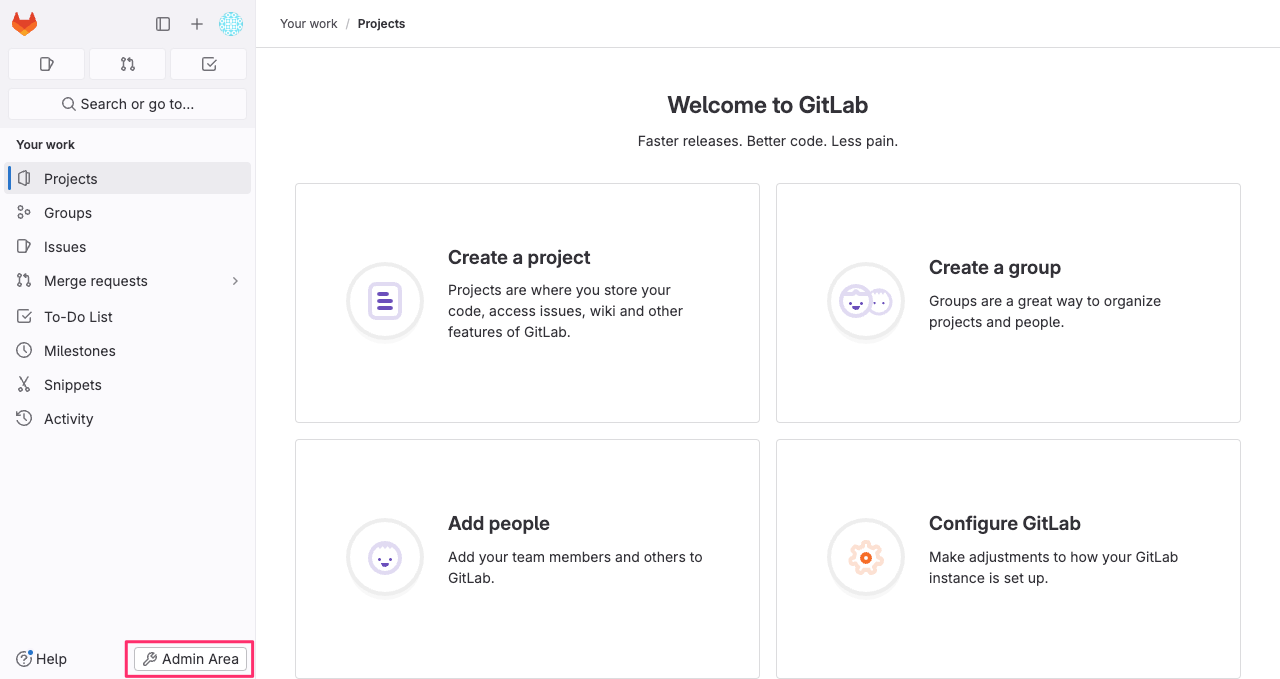Open assigned issues shortcut icon
Viewport: 1280px width, 679px height.
[47, 64]
